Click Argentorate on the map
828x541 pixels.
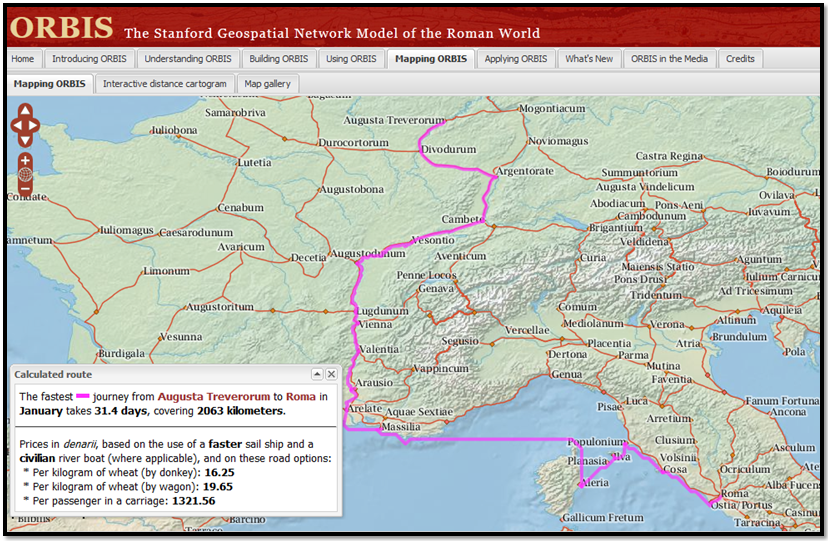pyautogui.click(x=525, y=171)
